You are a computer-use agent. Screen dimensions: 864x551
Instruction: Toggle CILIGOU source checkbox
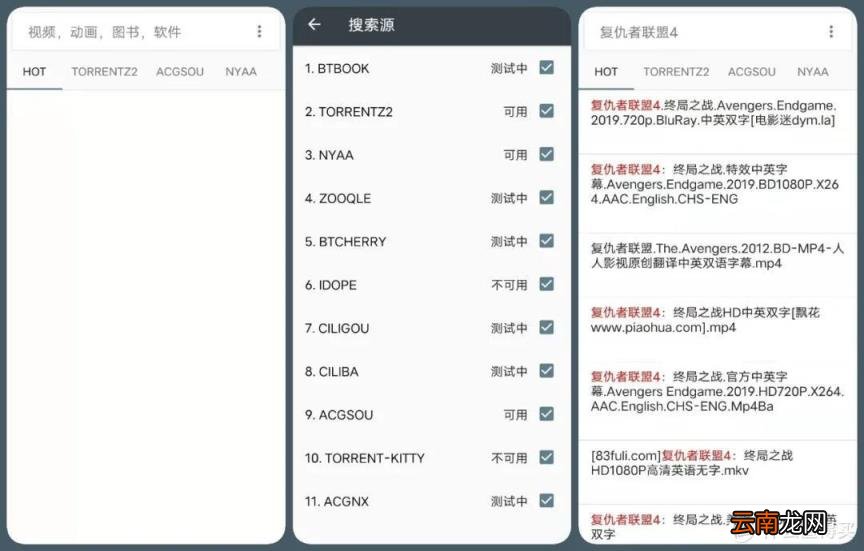coord(547,327)
